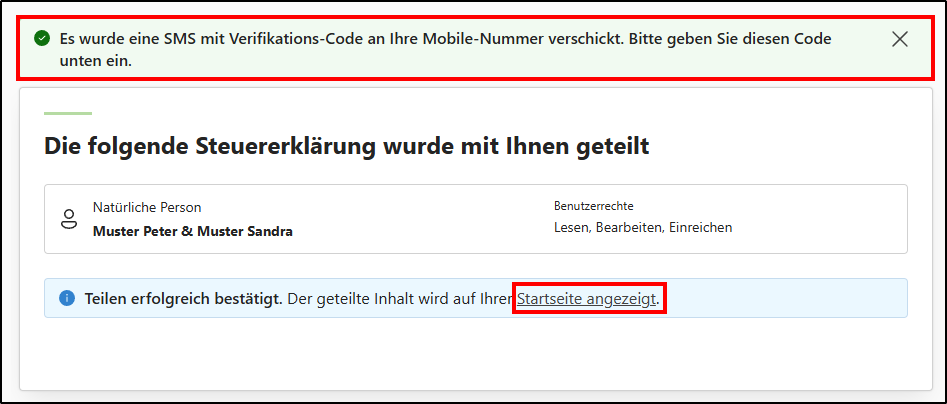Click the person icon beside Natürliche Person
This screenshot has width=947, height=404.
pos(69,219)
